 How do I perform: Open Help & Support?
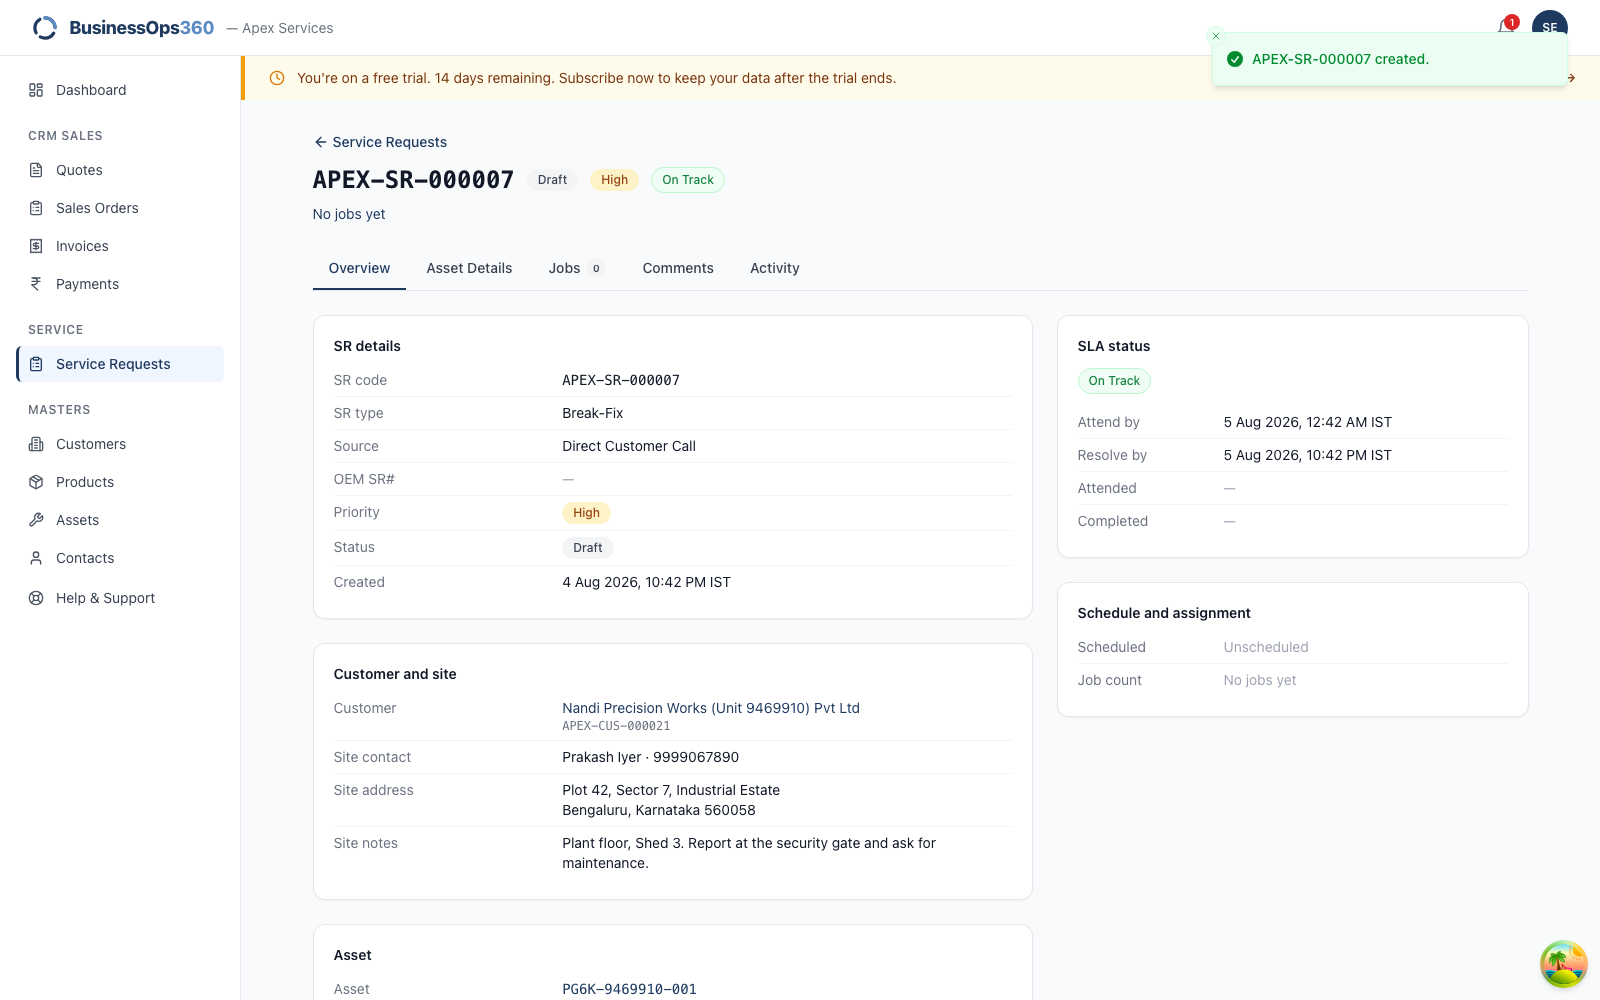coord(120,598)
